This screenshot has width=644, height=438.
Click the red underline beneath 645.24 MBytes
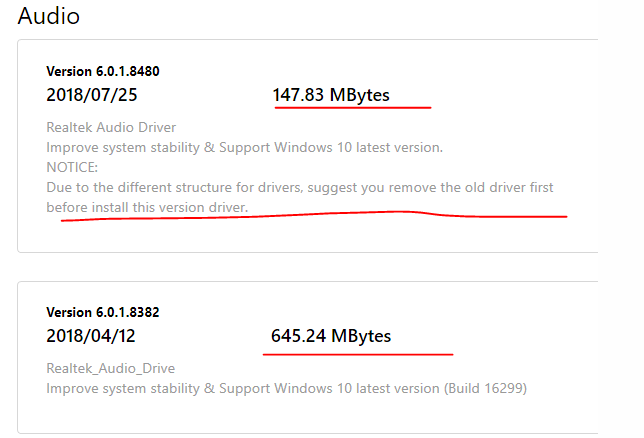(x=358, y=354)
